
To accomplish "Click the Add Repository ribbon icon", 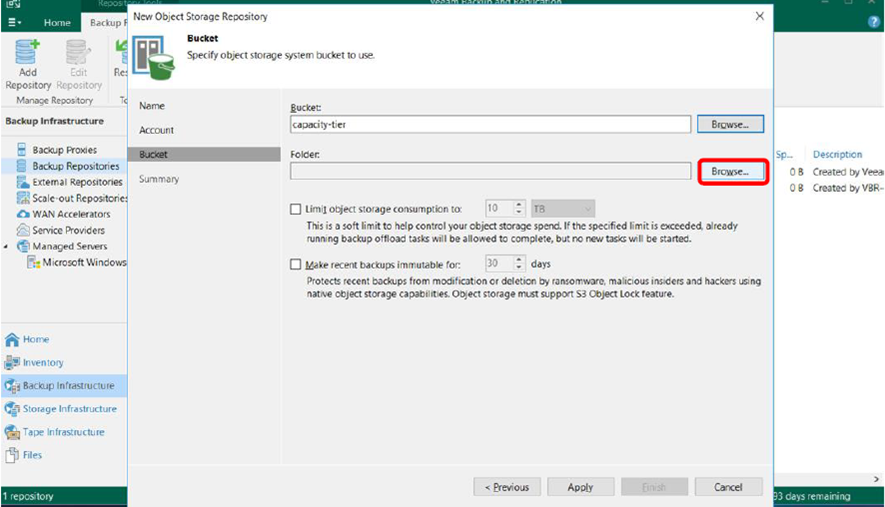I will pos(27,52).
